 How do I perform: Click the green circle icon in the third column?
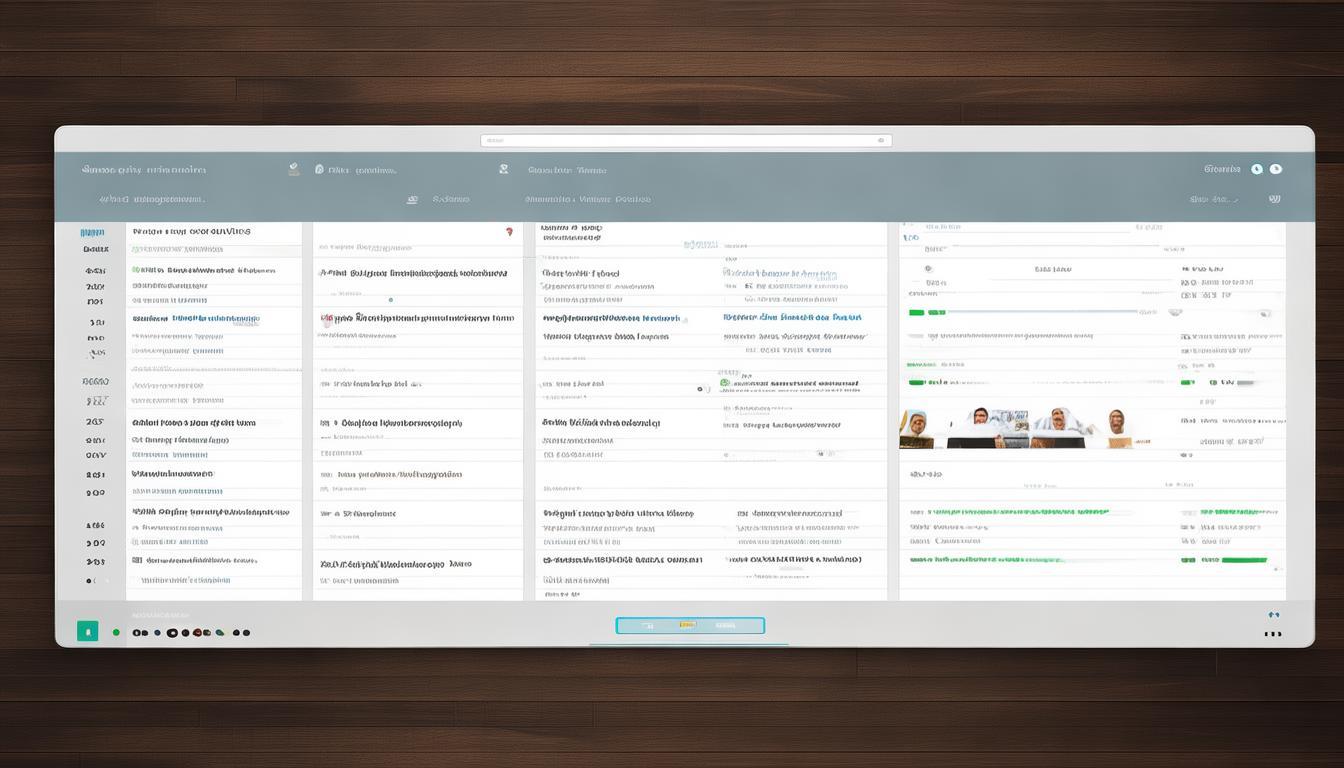tap(724, 383)
